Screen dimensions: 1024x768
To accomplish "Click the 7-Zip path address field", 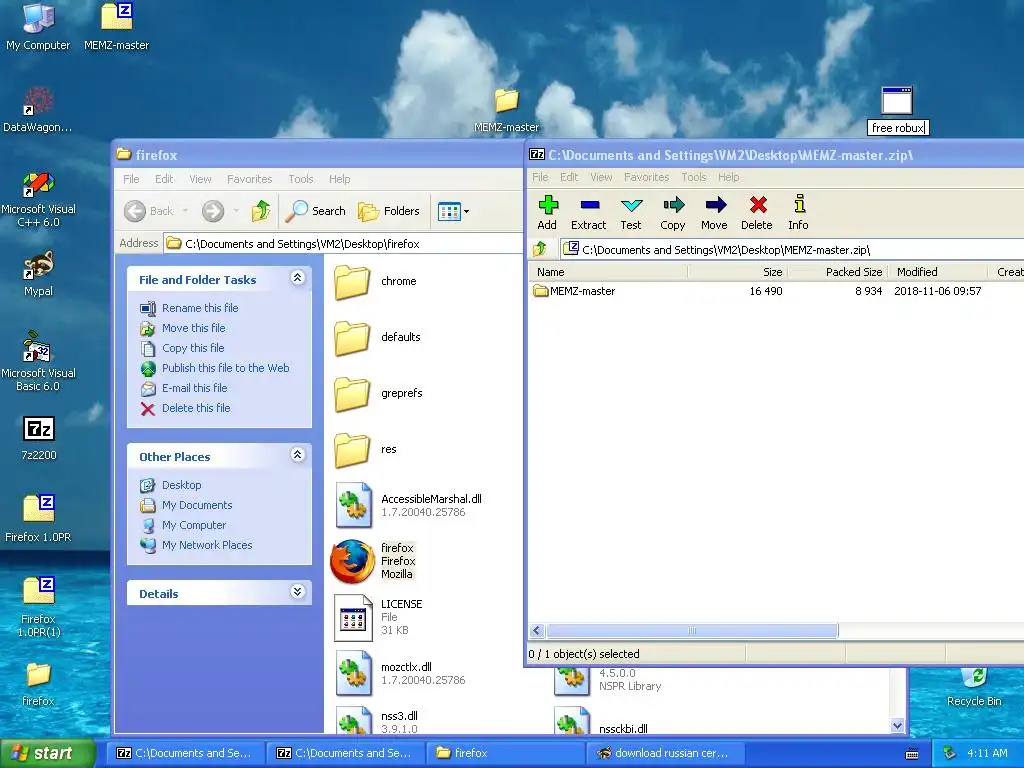I will tap(791, 249).
